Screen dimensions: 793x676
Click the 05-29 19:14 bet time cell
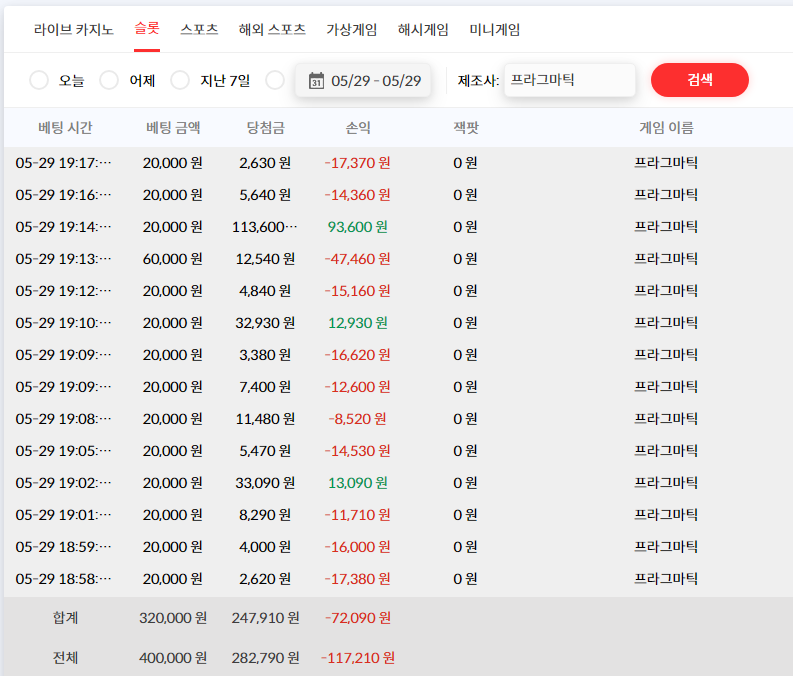coord(64,227)
